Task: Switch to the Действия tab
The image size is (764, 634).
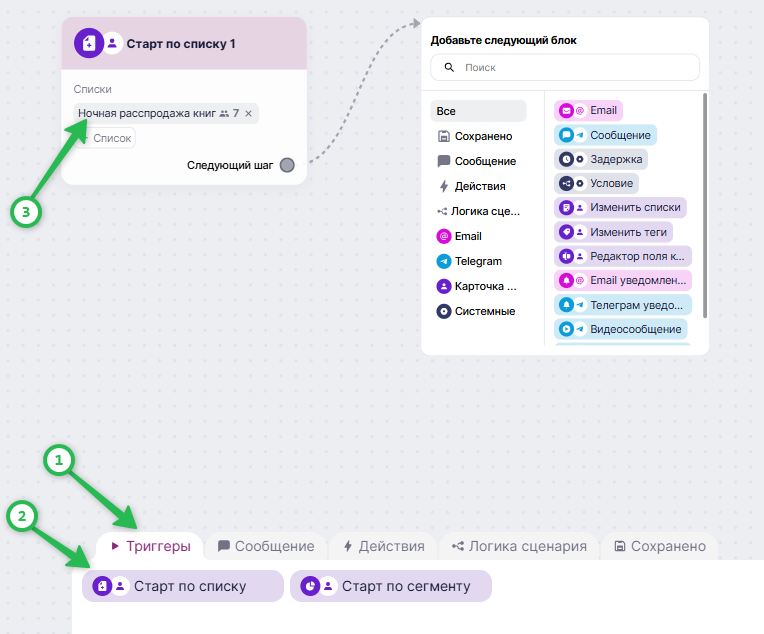Action: tap(383, 546)
